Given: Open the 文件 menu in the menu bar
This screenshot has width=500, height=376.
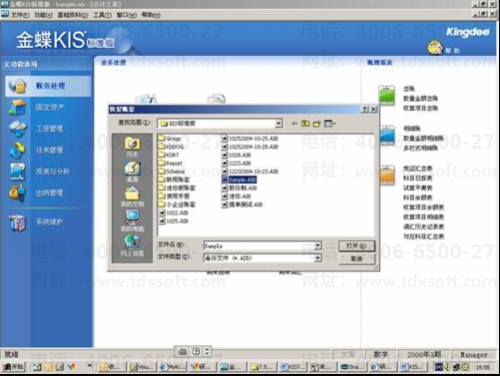Looking at the screenshot, I should click(20, 15).
